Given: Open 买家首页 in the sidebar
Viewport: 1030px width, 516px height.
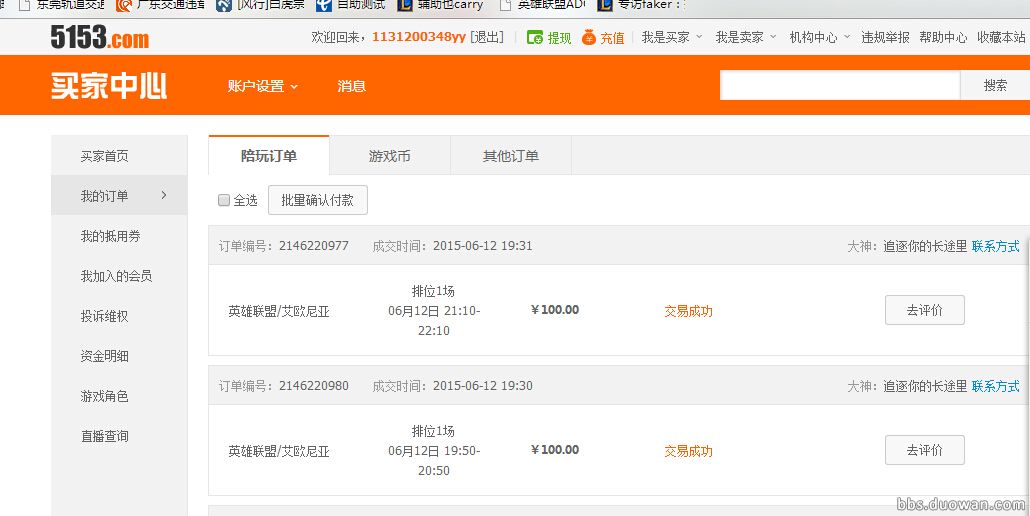Looking at the screenshot, I should tap(104, 156).
